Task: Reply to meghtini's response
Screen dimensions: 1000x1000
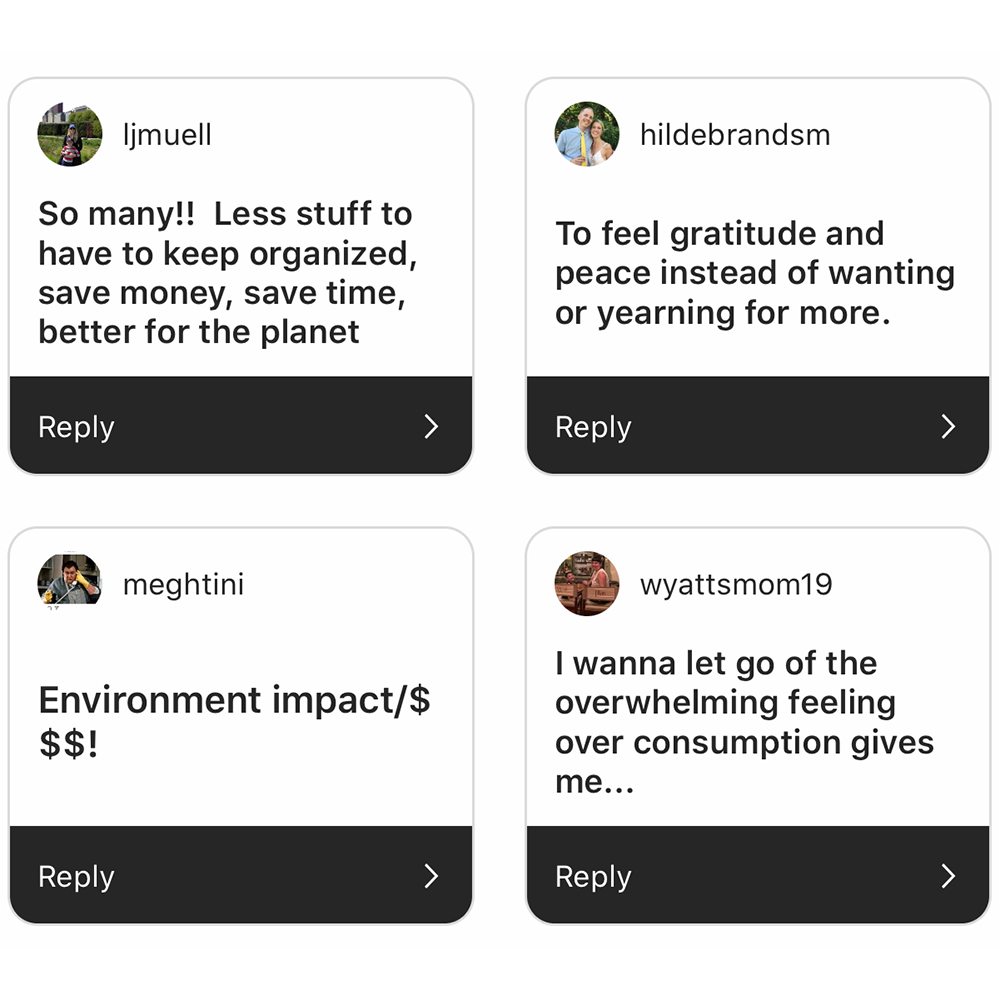Action: 241,874
